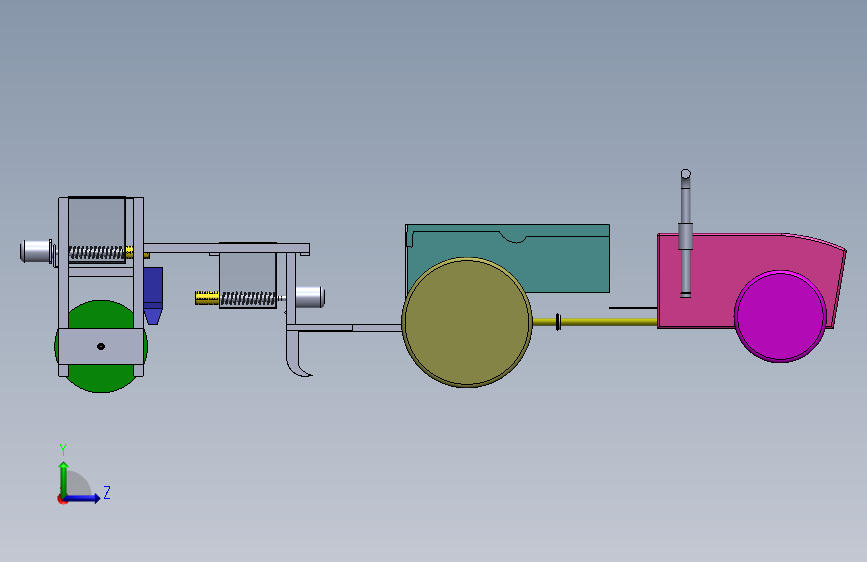Image resolution: width=867 pixels, height=562 pixels.
Task: Select the large olive wheel
Action: pos(467,322)
